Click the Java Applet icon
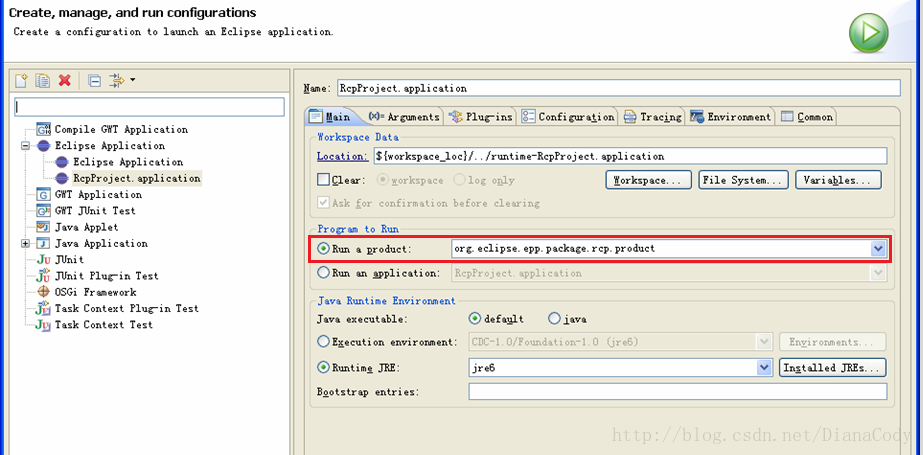923x455 pixels. tap(44, 227)
